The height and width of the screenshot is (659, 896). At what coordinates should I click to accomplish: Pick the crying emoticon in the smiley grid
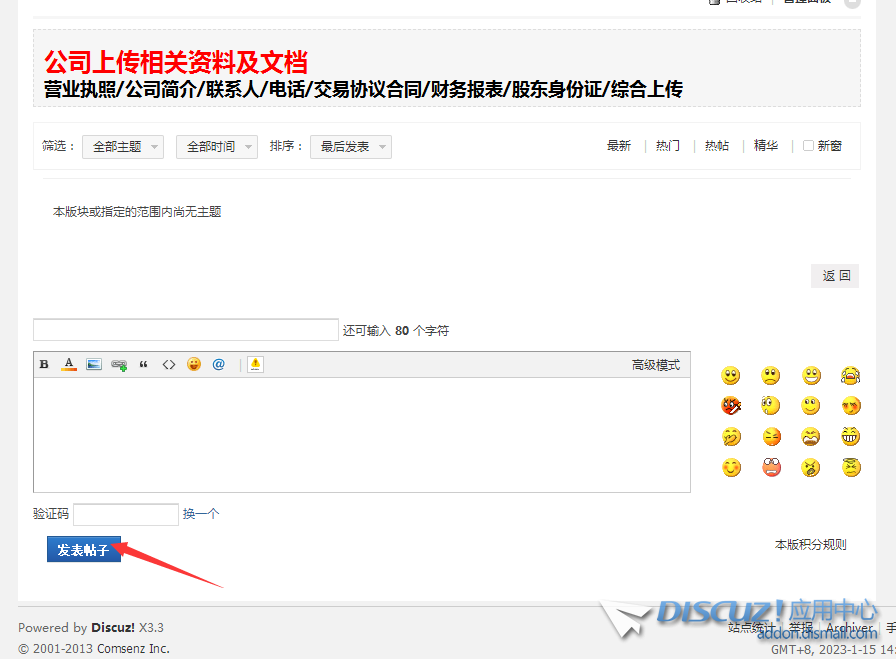[851, 376]
